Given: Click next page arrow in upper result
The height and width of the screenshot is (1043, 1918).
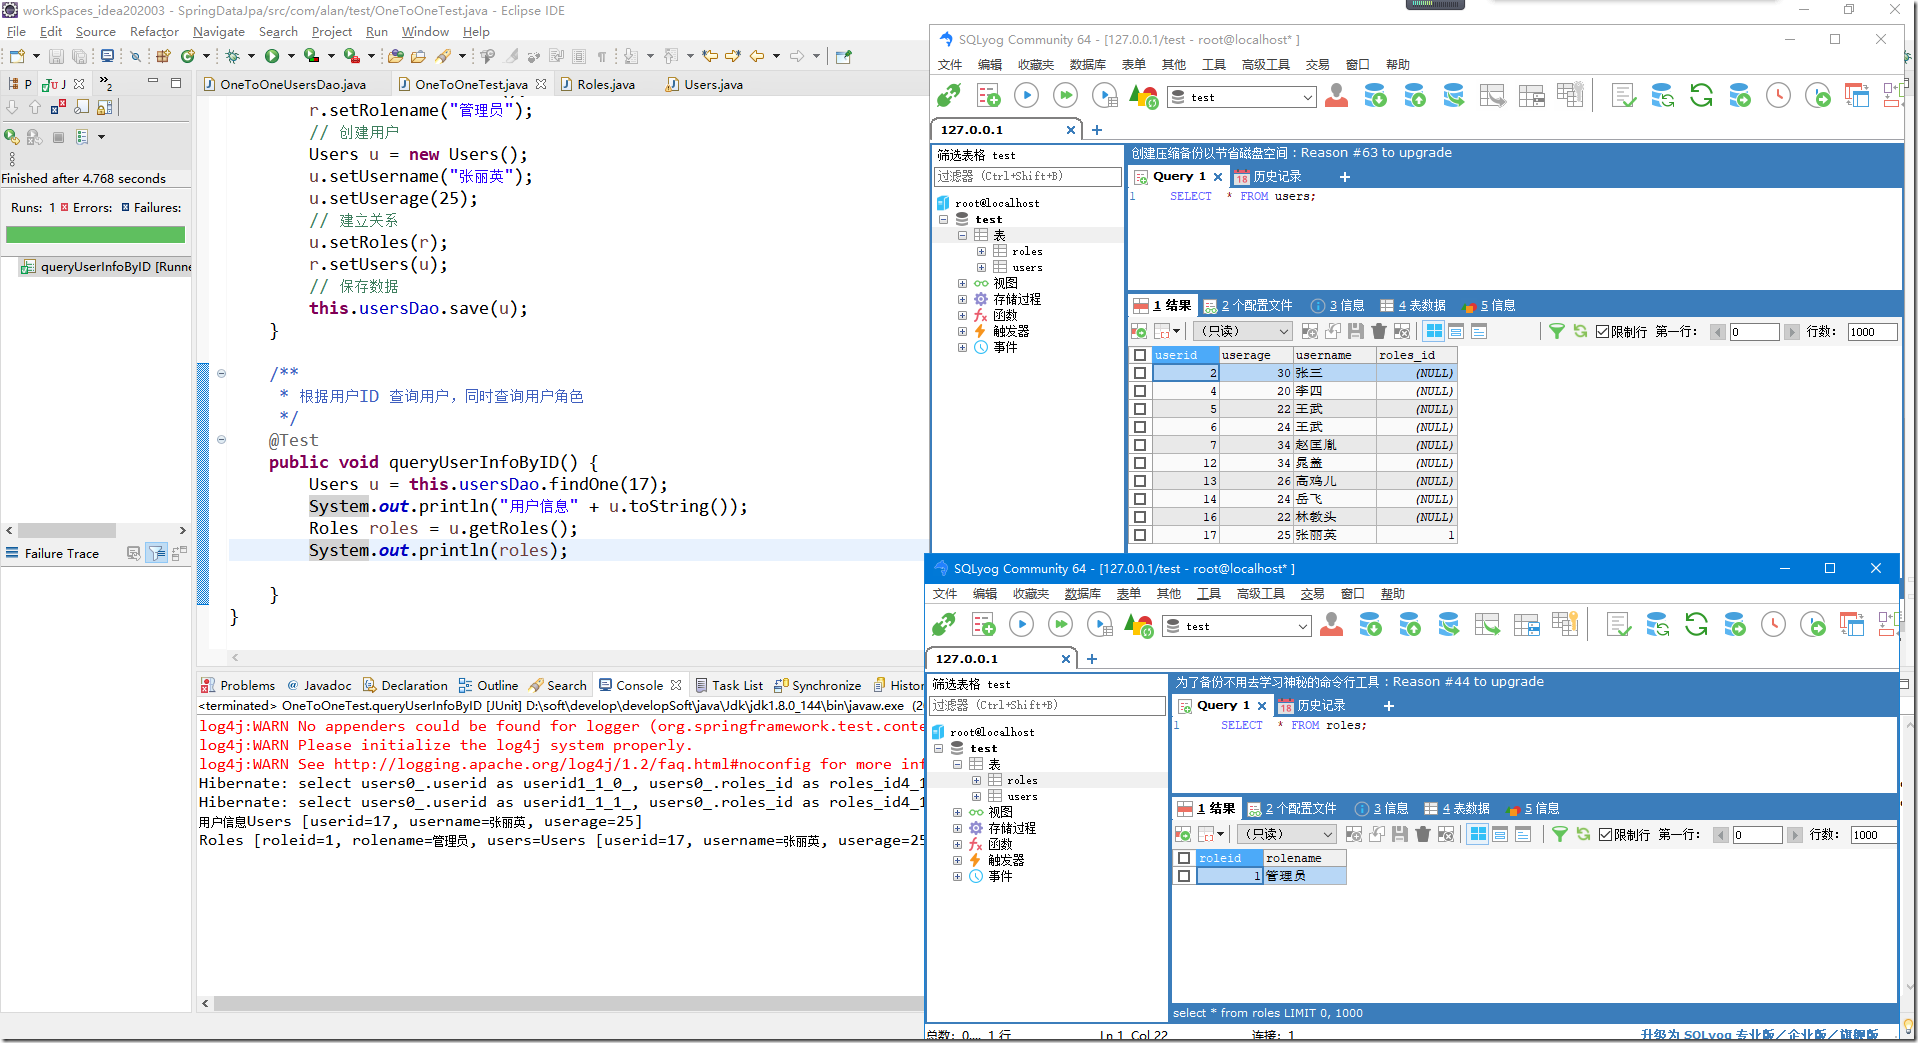Looking at the screenshot, I should (x=1791, y=332).
